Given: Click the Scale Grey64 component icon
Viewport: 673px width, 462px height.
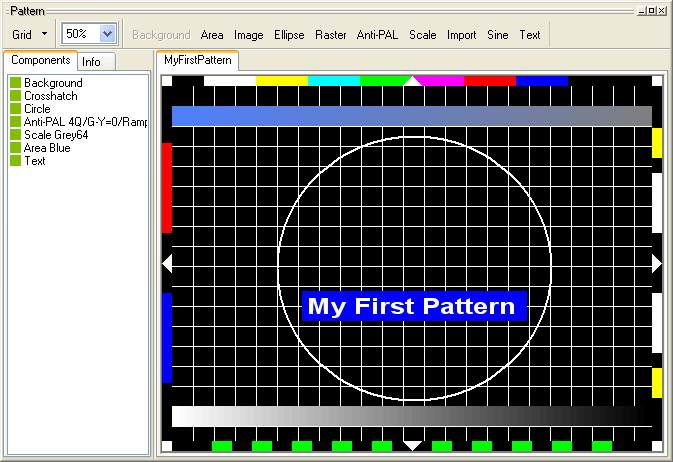Looking at the screenshot, I should 16,135.
